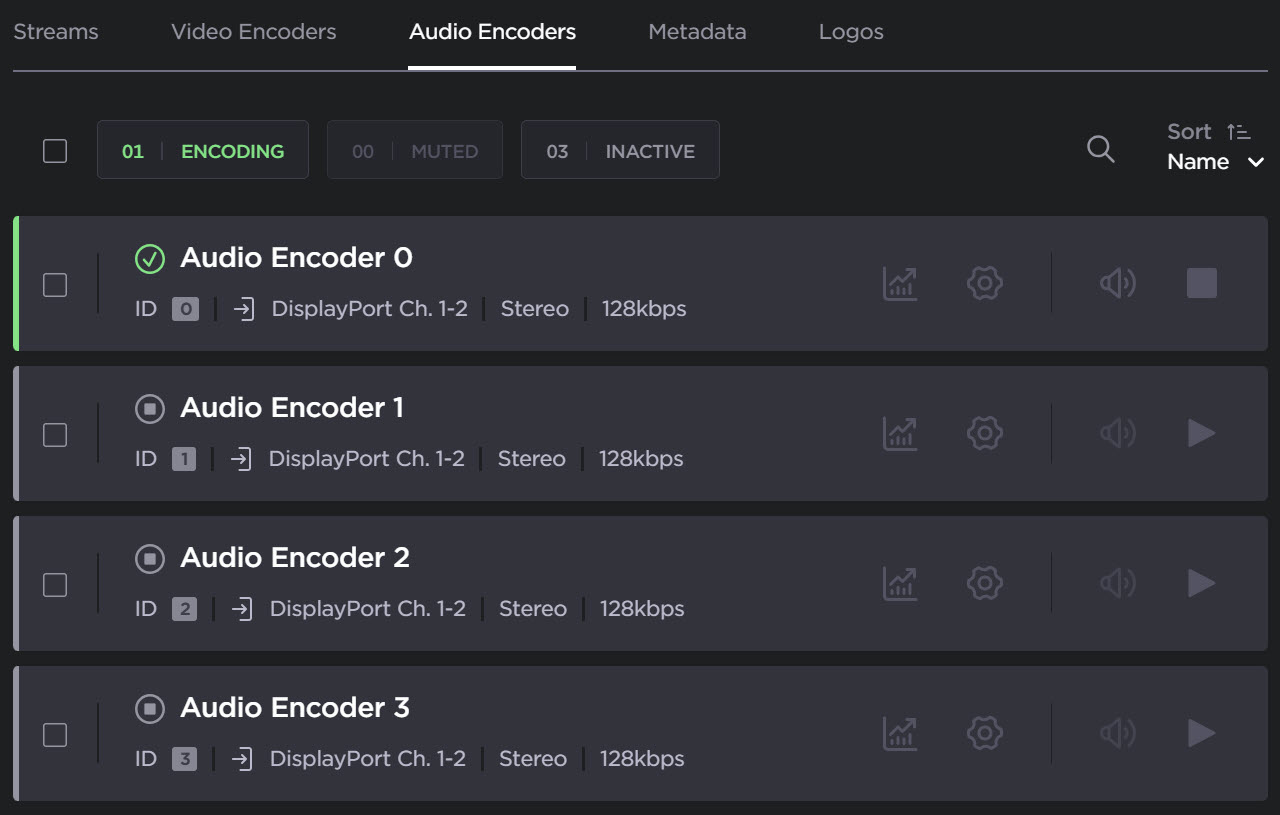Open statistics chart for Audio Encoder 1
The width and height of the screenshot is (1280, 815).
click(900, 433)
